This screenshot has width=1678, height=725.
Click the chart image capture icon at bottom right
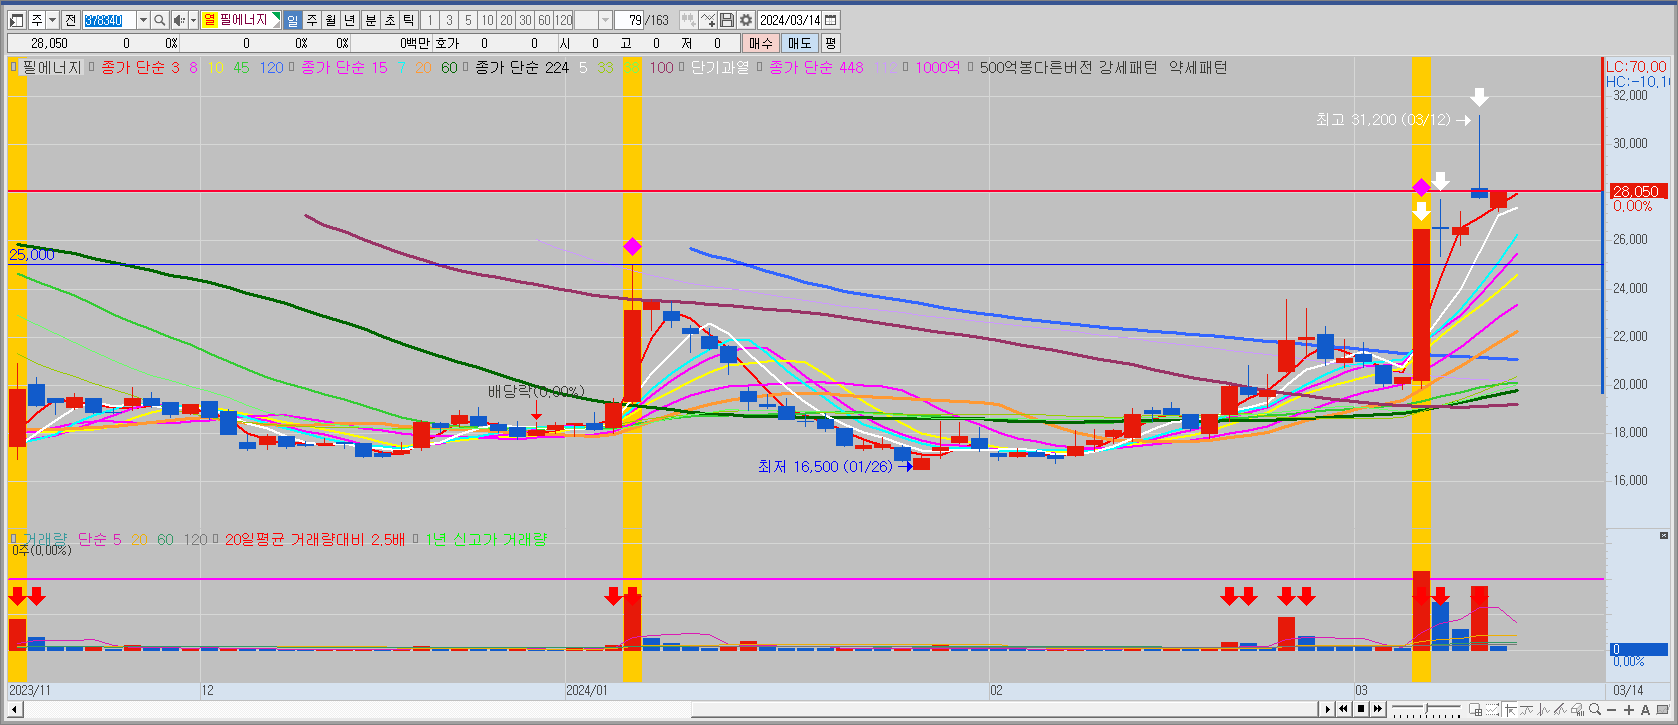click(1662, 709)
